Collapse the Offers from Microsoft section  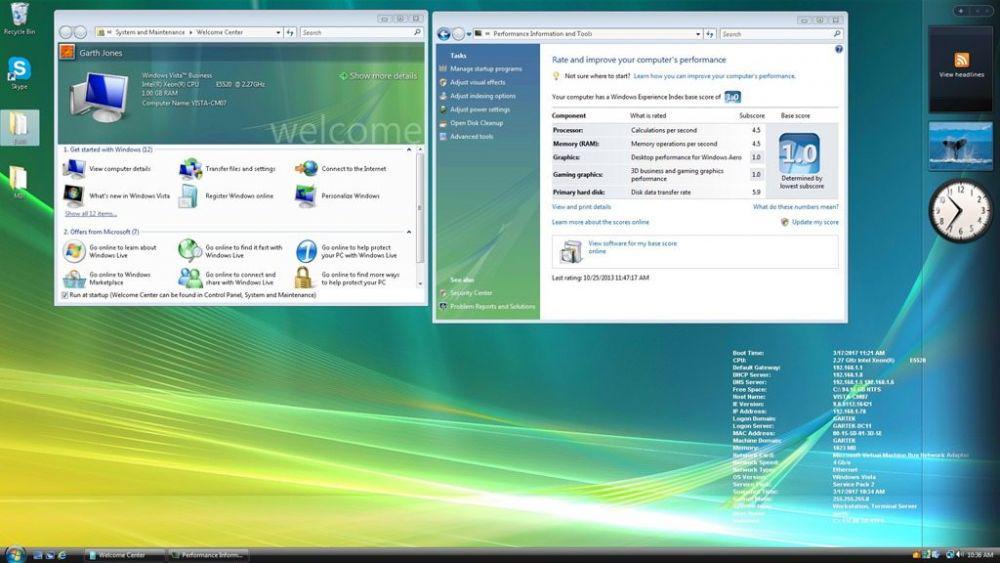(409, 232)
